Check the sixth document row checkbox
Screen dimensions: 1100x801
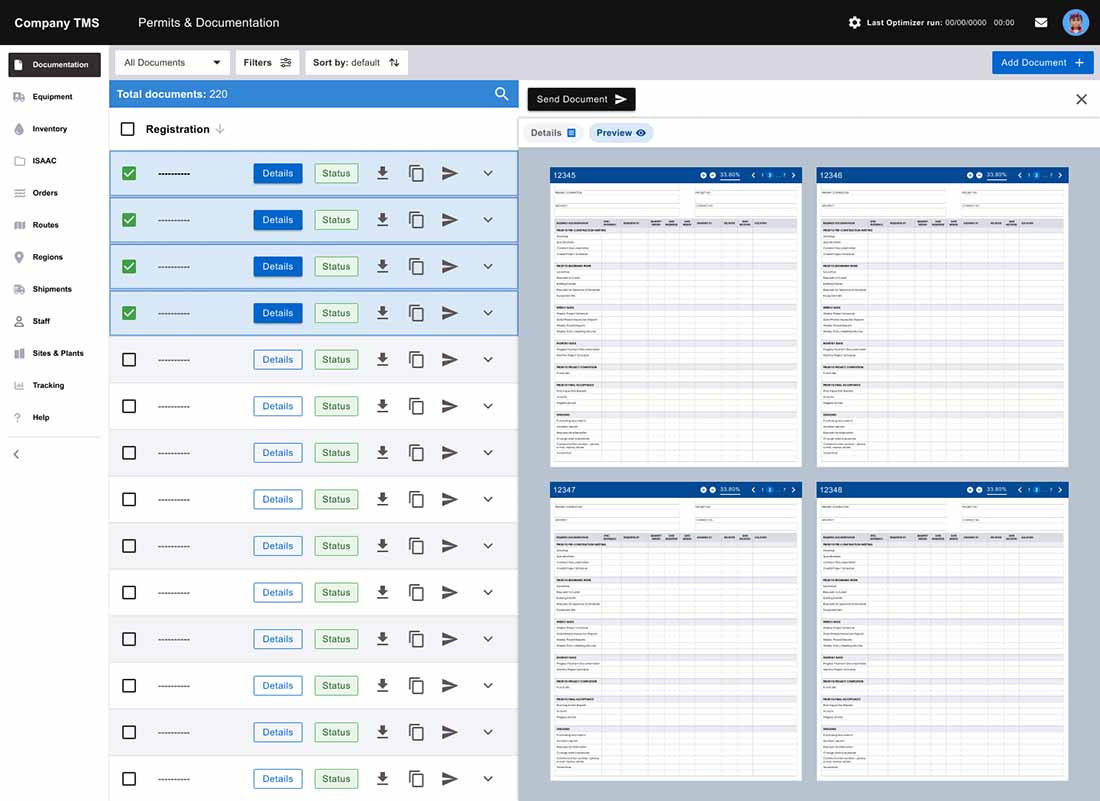click(x=129, y=406)
